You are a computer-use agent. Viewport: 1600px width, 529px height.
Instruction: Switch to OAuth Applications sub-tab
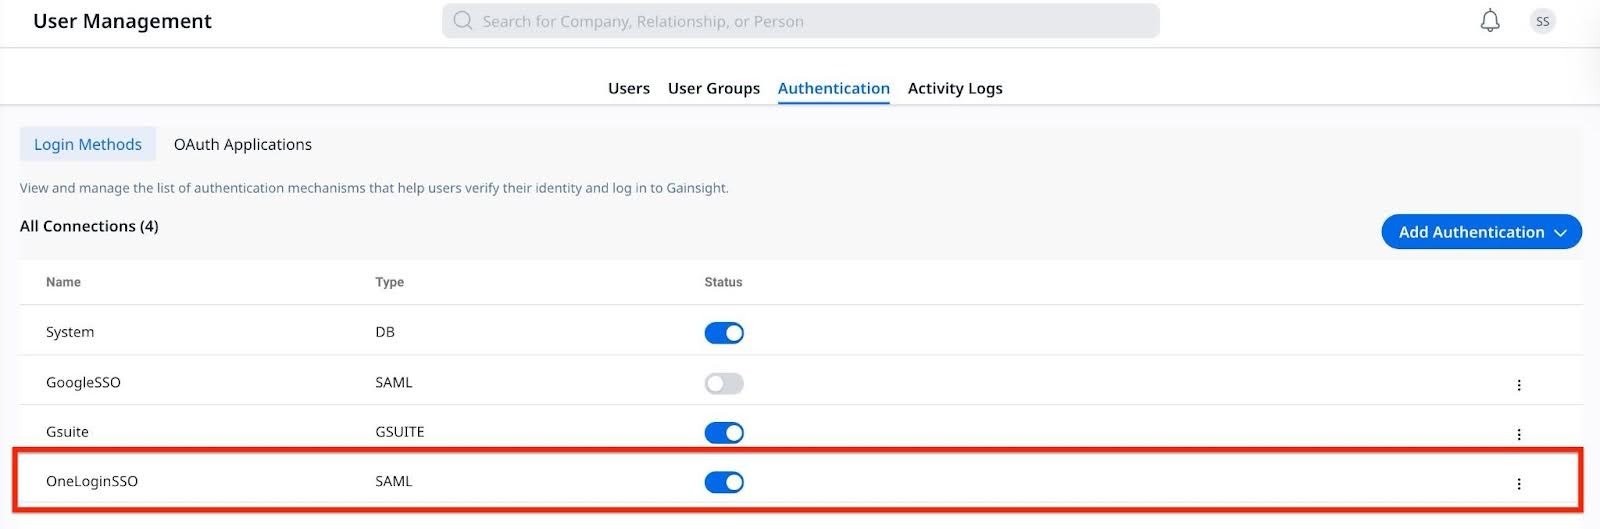[x=242, y=144]
